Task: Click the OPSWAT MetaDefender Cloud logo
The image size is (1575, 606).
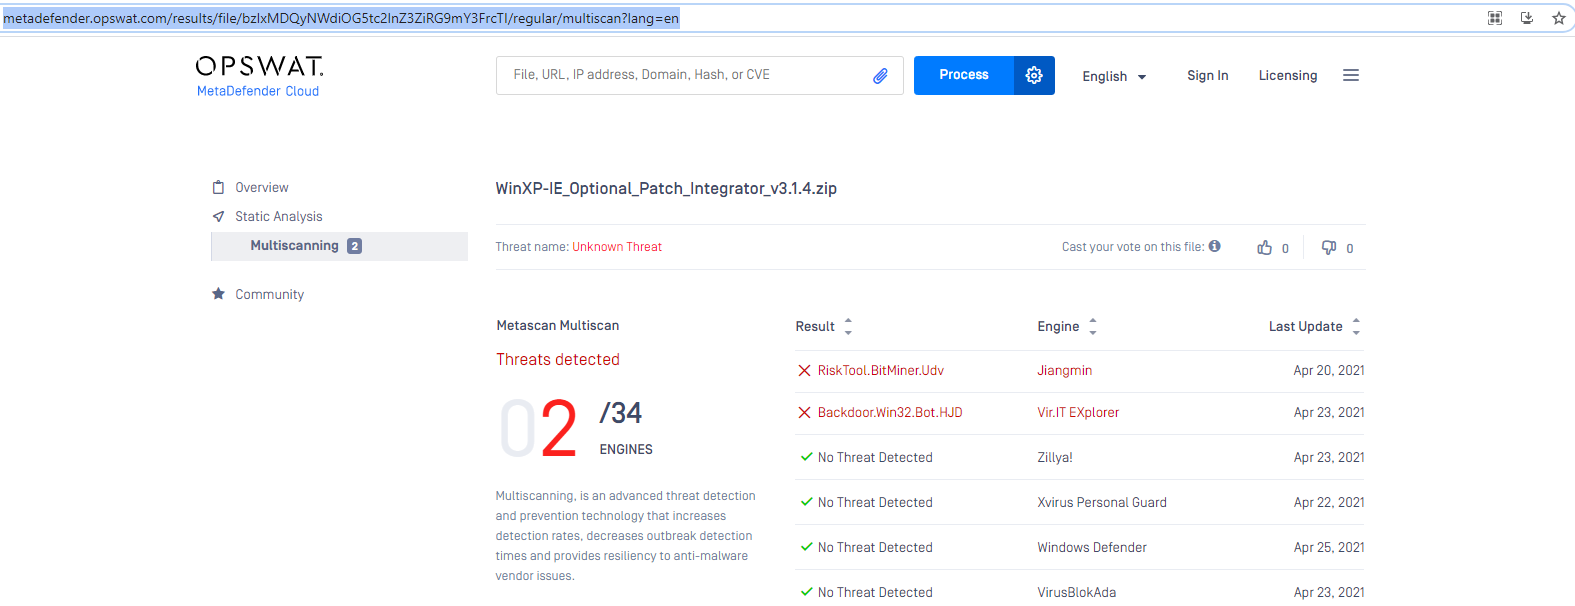Action: (259, 76)
